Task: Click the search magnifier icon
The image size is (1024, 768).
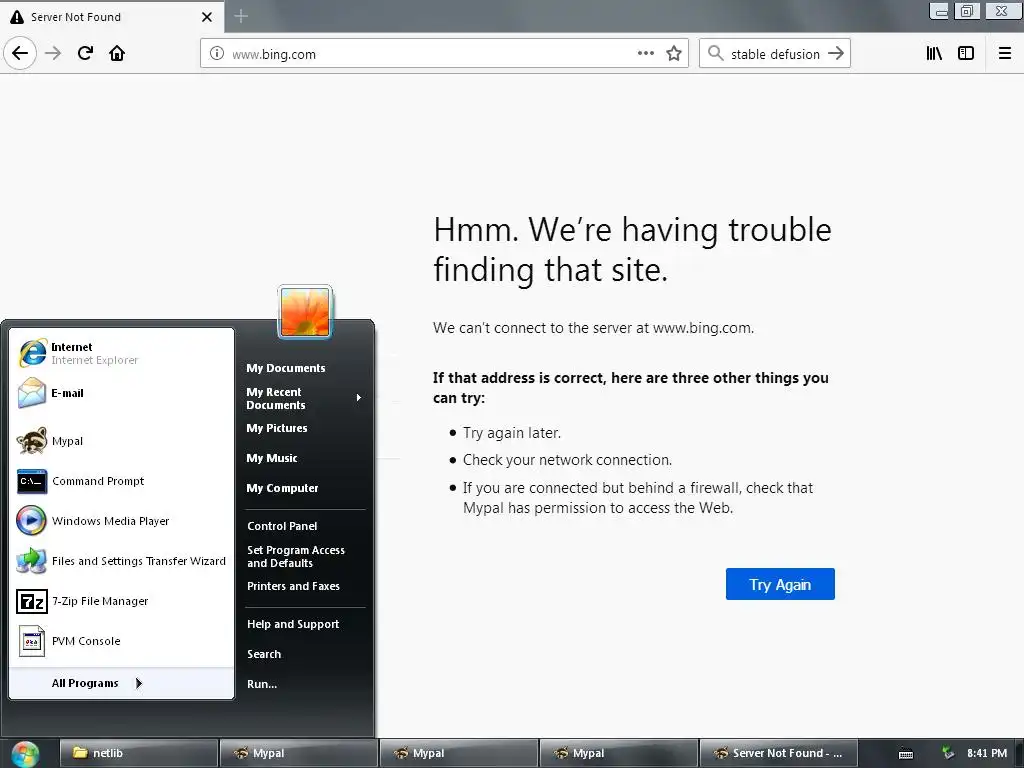Action: point(716,54)
